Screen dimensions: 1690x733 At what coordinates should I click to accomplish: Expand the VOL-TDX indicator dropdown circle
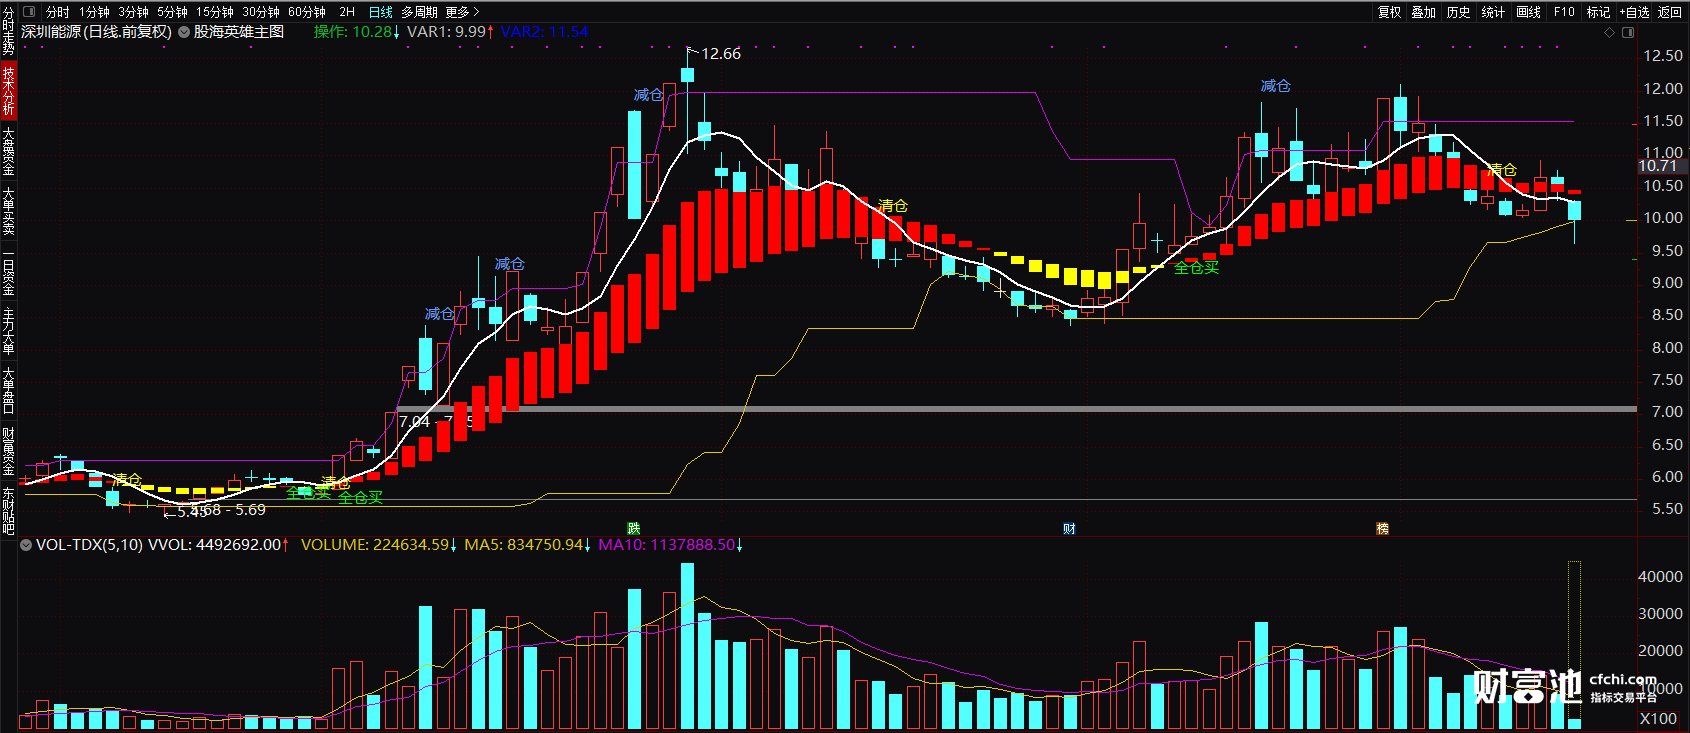pos(26,545)
